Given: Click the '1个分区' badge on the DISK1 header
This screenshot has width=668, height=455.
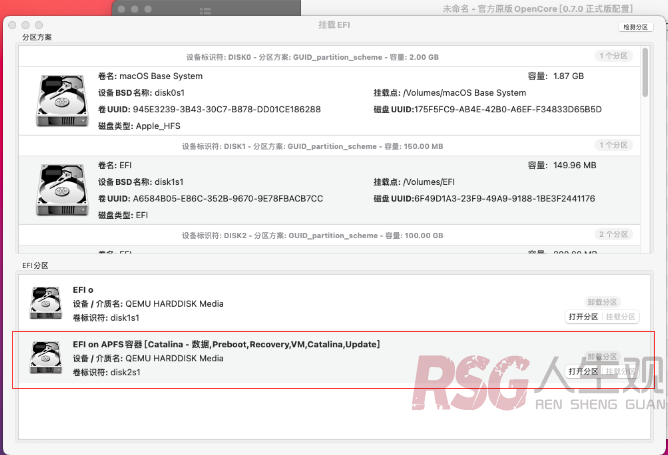Looking at the screenshot, I should pos(613,146).
